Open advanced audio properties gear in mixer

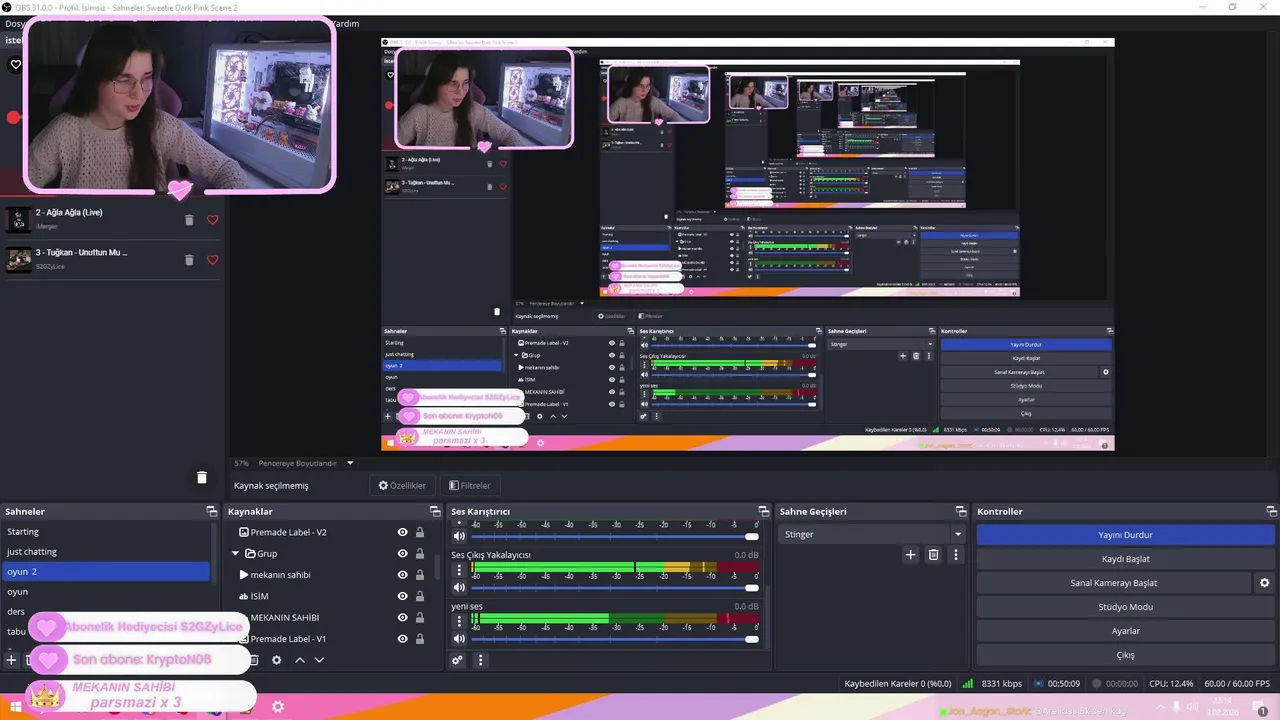[x=458, y=660]
